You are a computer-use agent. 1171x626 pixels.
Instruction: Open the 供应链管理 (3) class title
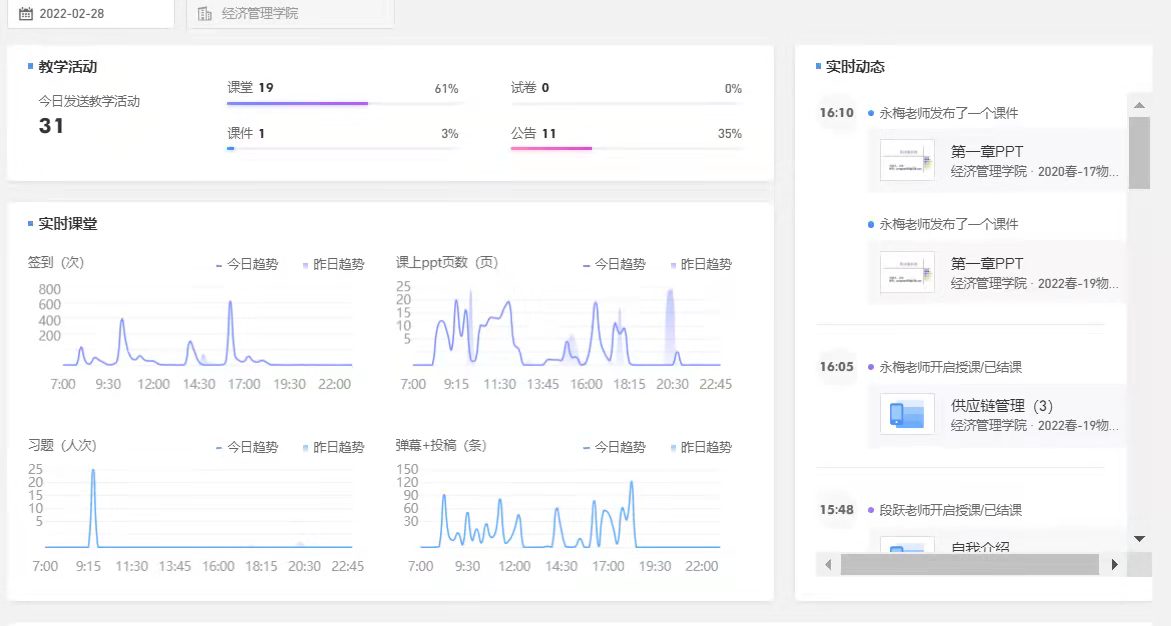1002,406
